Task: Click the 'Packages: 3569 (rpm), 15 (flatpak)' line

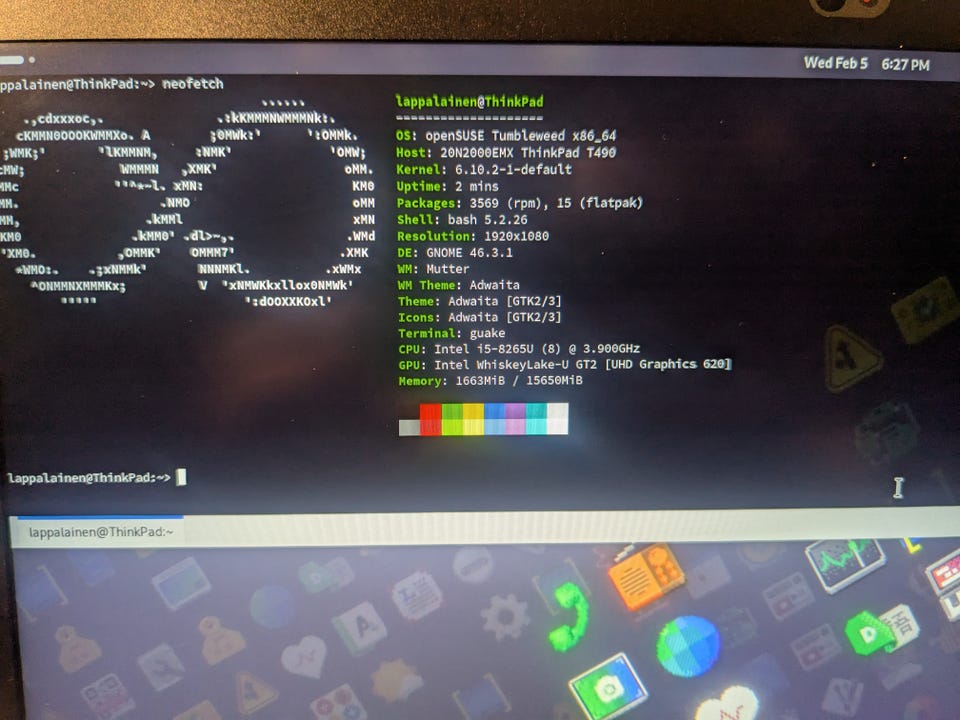Action: pyautogui.click(x=520, y=203)
